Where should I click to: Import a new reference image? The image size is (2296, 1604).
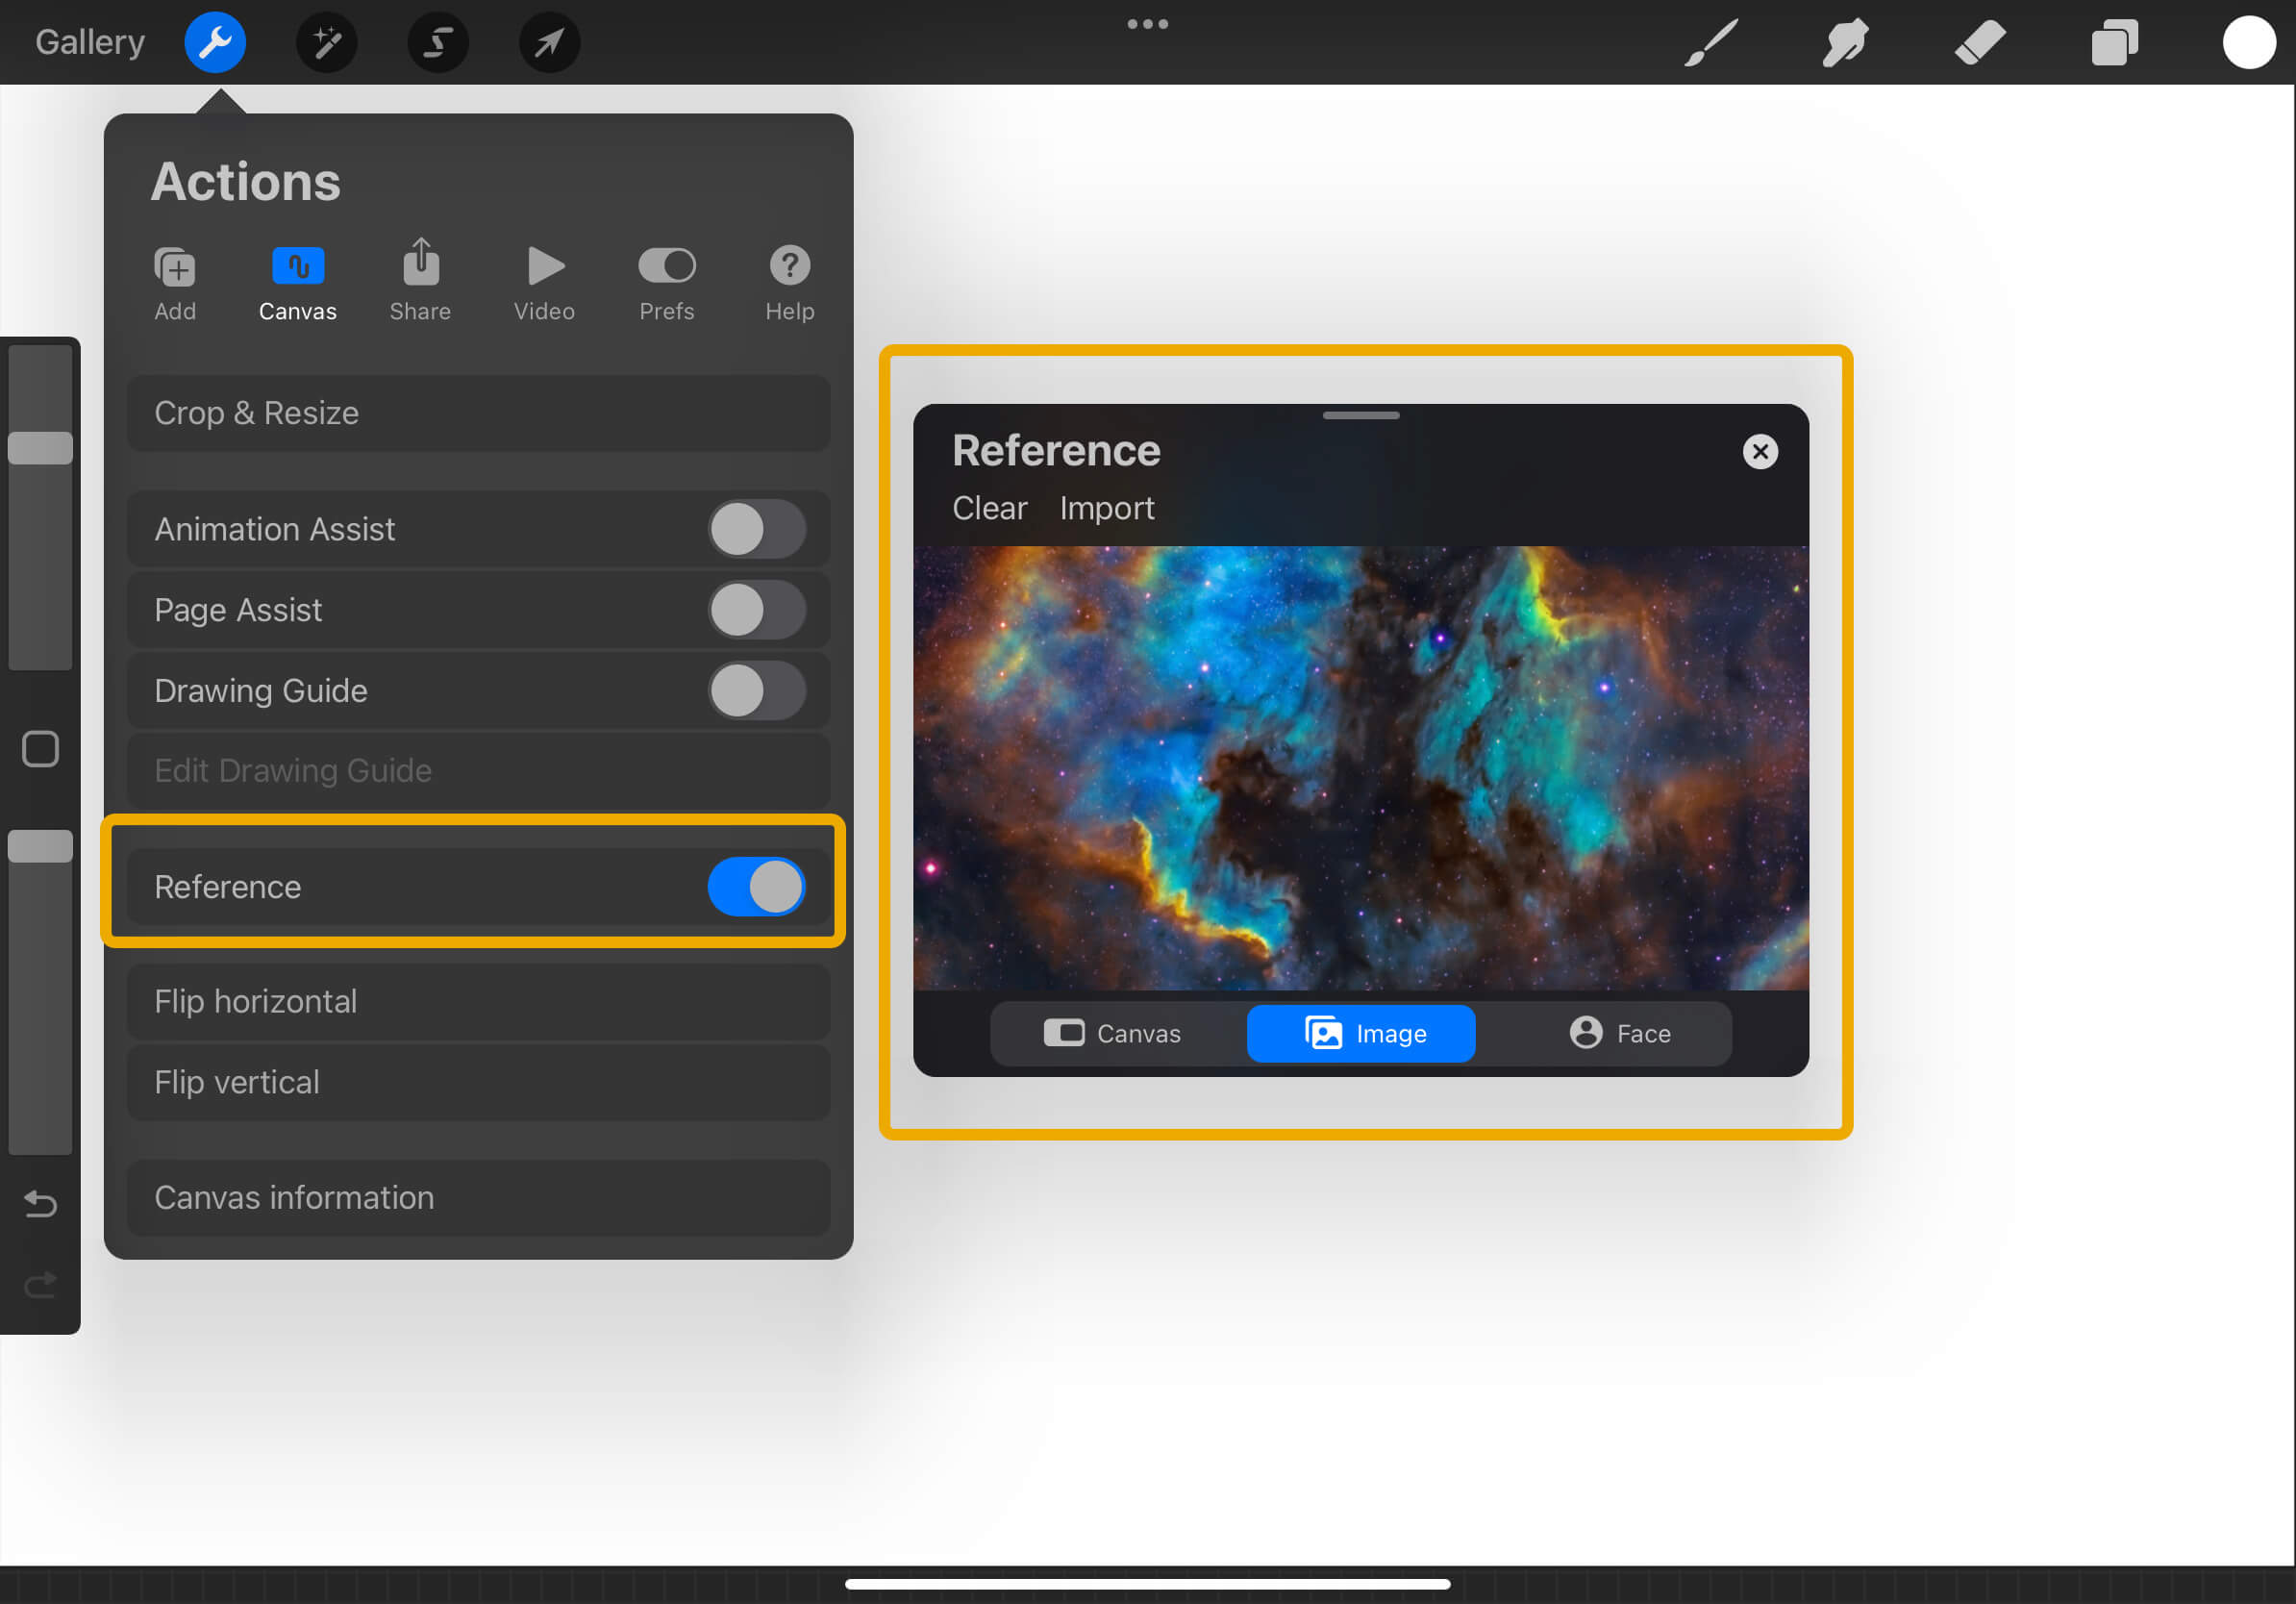click(1107, 508)
